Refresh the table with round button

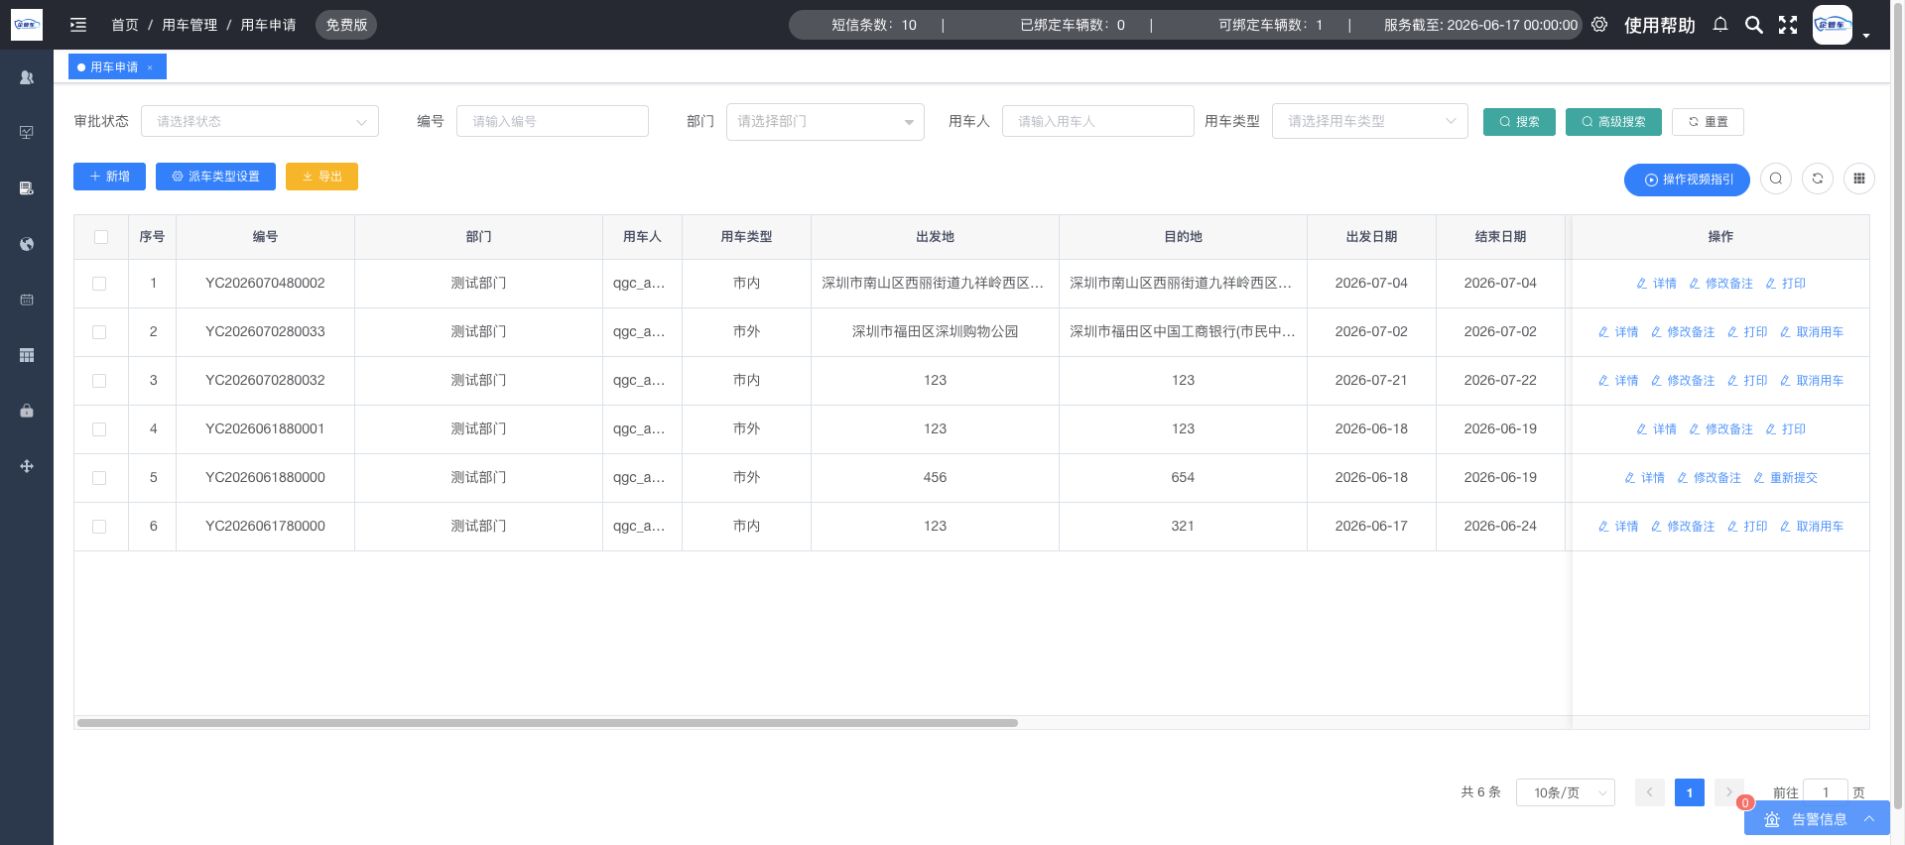pos(1818,179)
